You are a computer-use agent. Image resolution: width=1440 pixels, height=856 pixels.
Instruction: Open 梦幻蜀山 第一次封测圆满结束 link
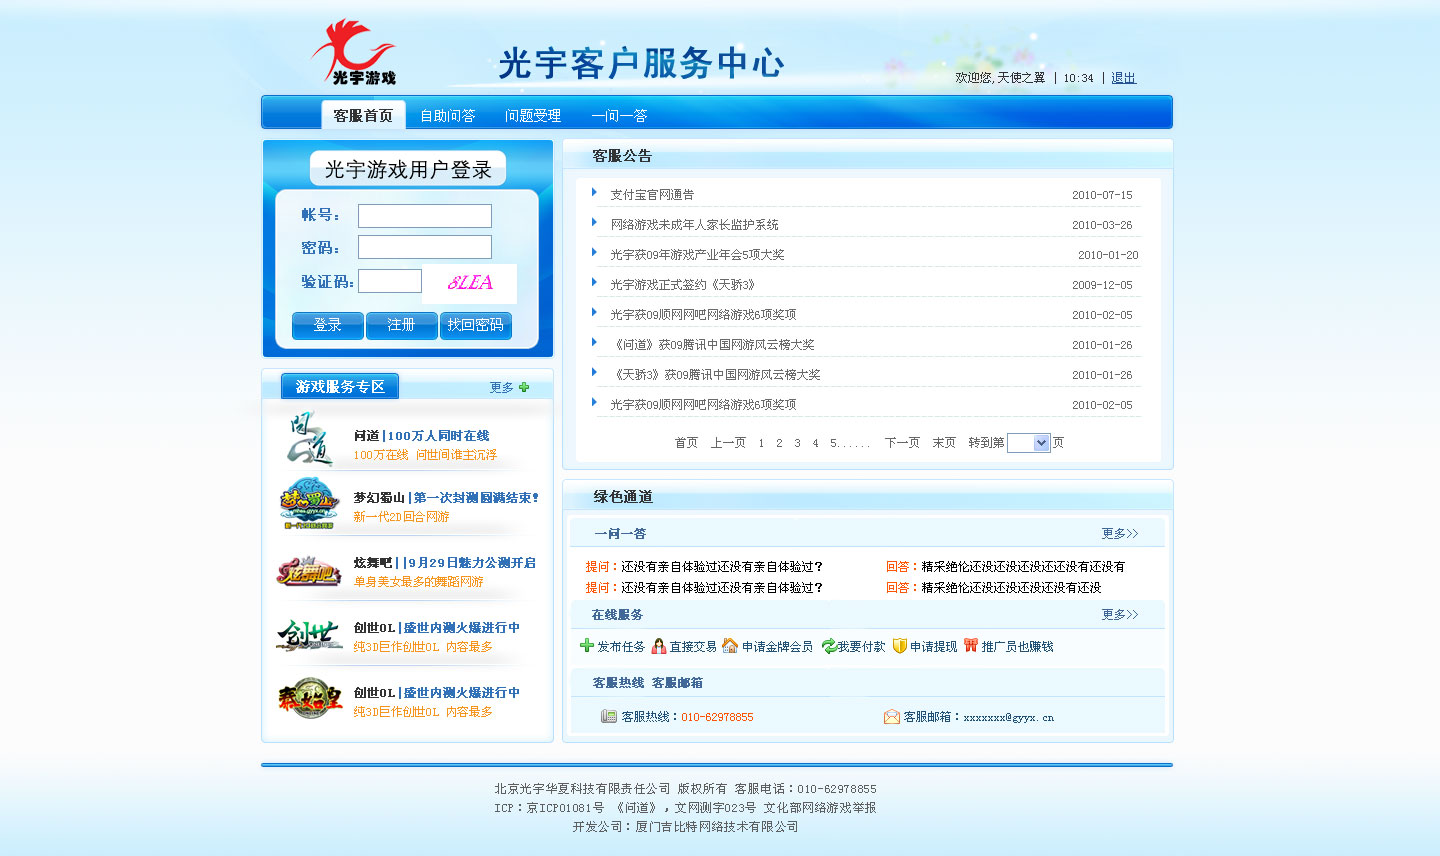[x=446, y=498]
